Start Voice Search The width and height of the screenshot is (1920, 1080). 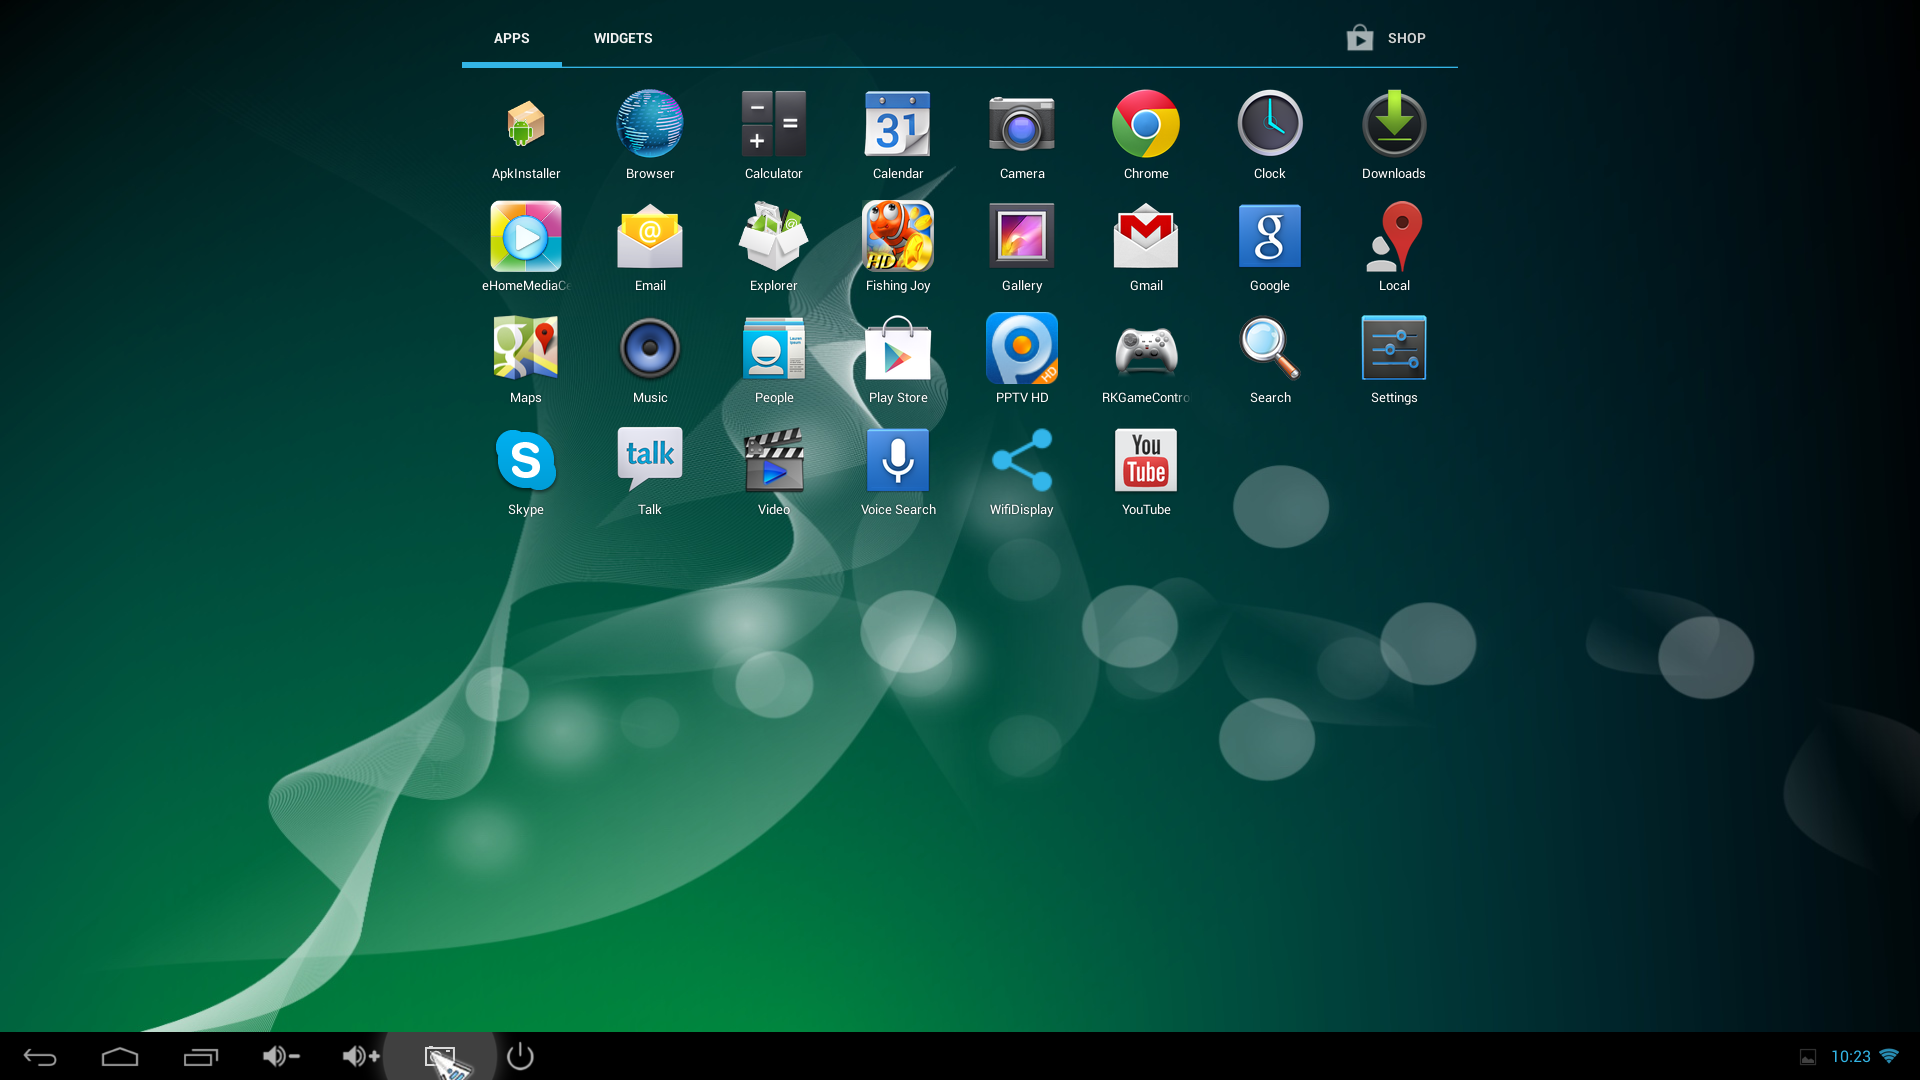[897, 460]
